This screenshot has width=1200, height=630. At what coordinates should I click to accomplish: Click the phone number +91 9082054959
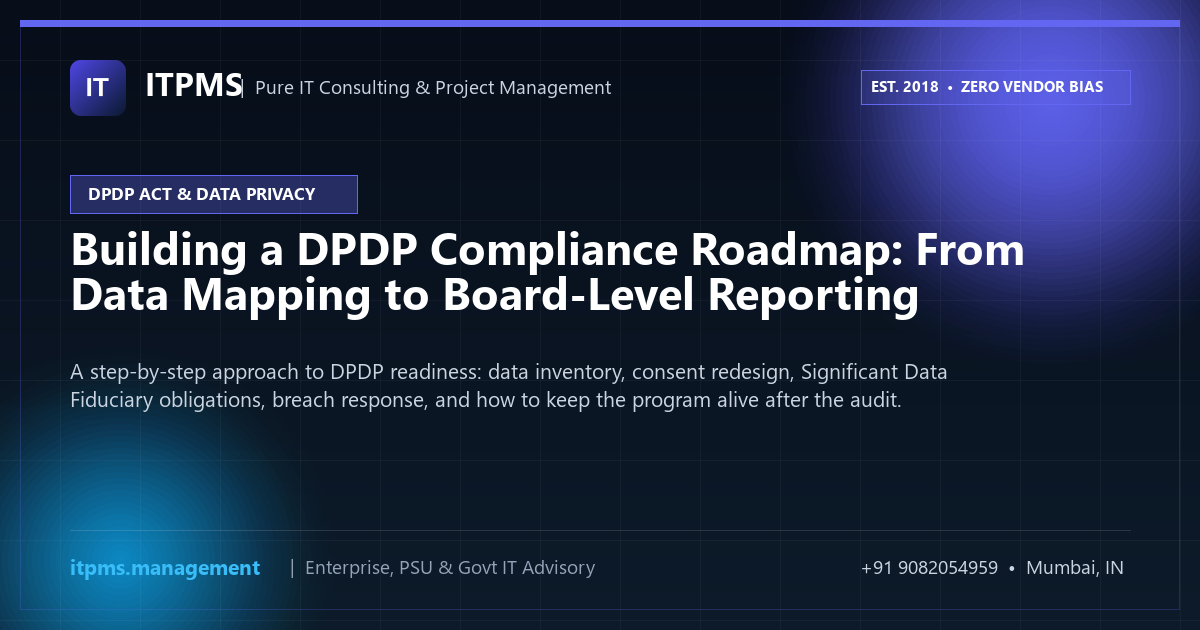(929, 568)
